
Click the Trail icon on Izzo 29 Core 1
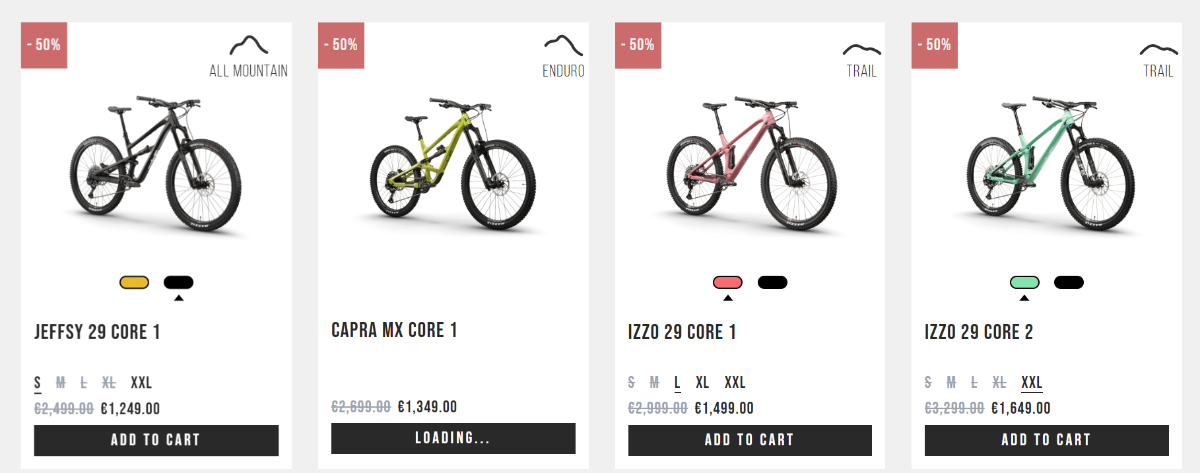pyautogui.click(x=861, y=48)
